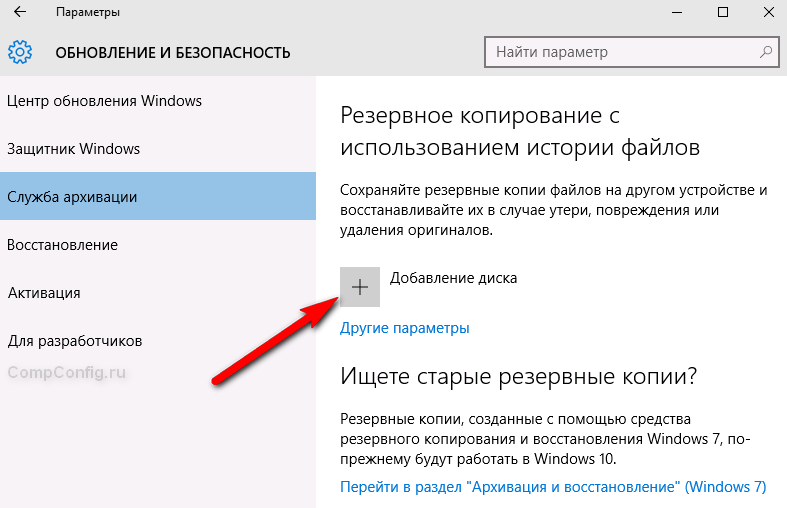Click the Ищете старые резервные копии heading
The width and height of the screenshot is (787, 508).
click(518, 377)
